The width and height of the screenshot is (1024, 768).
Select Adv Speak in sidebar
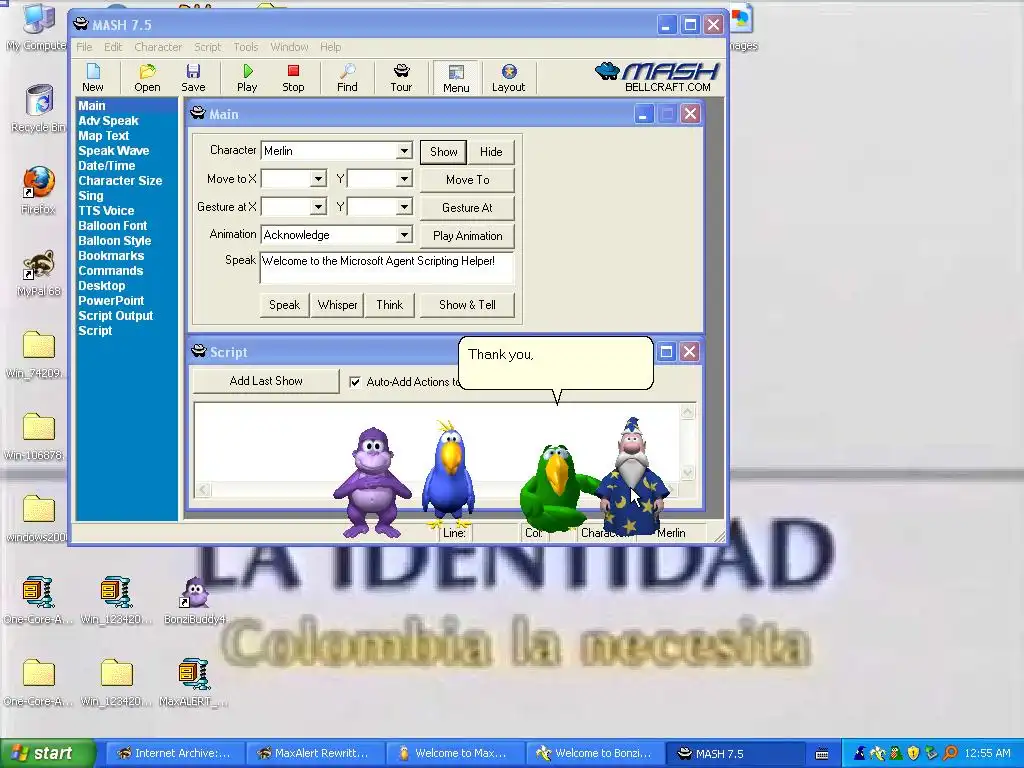(108, 121)
